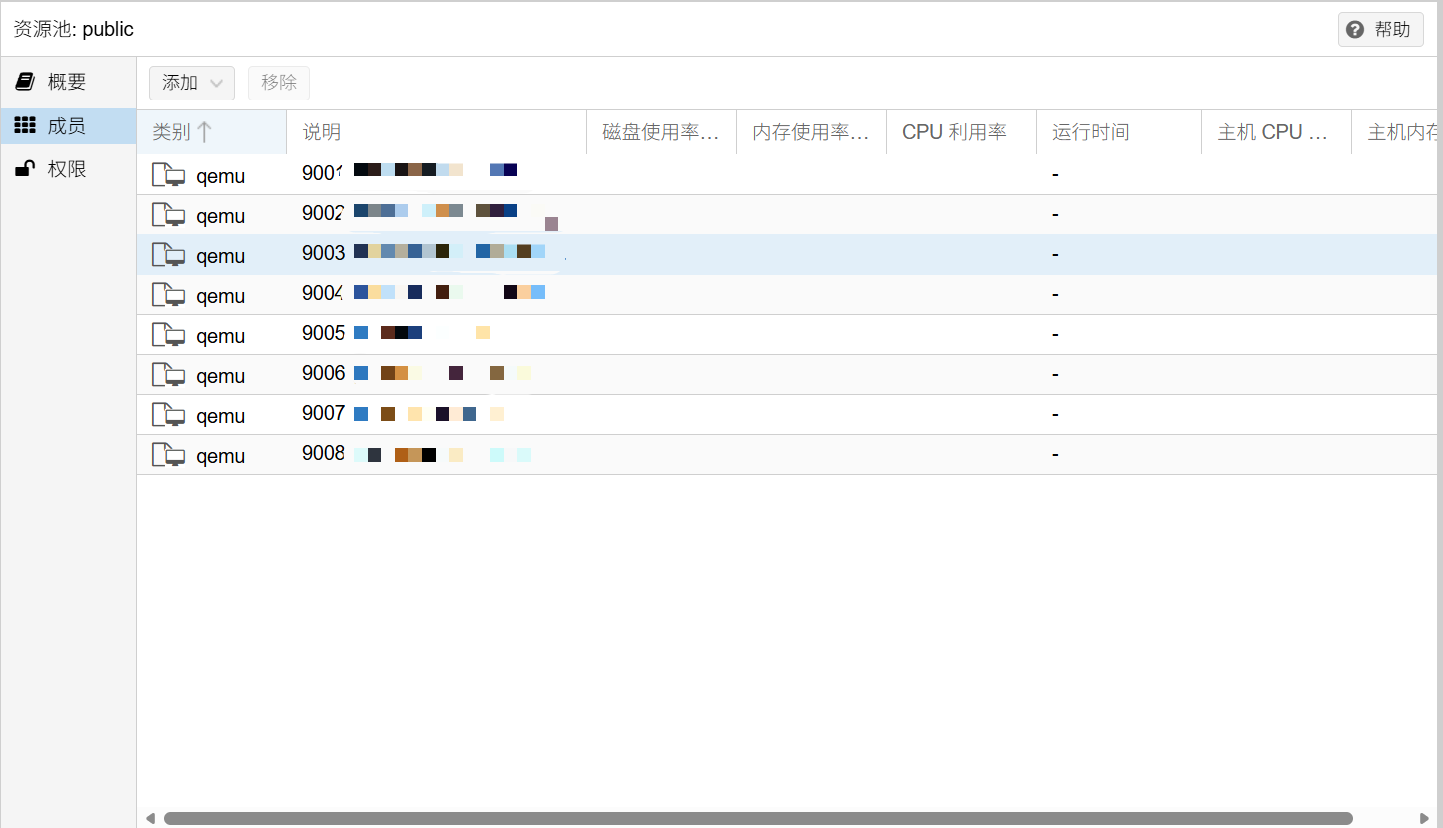Click the qemu icon in row 9005
1443x828 pixels.
coord(168,336)
